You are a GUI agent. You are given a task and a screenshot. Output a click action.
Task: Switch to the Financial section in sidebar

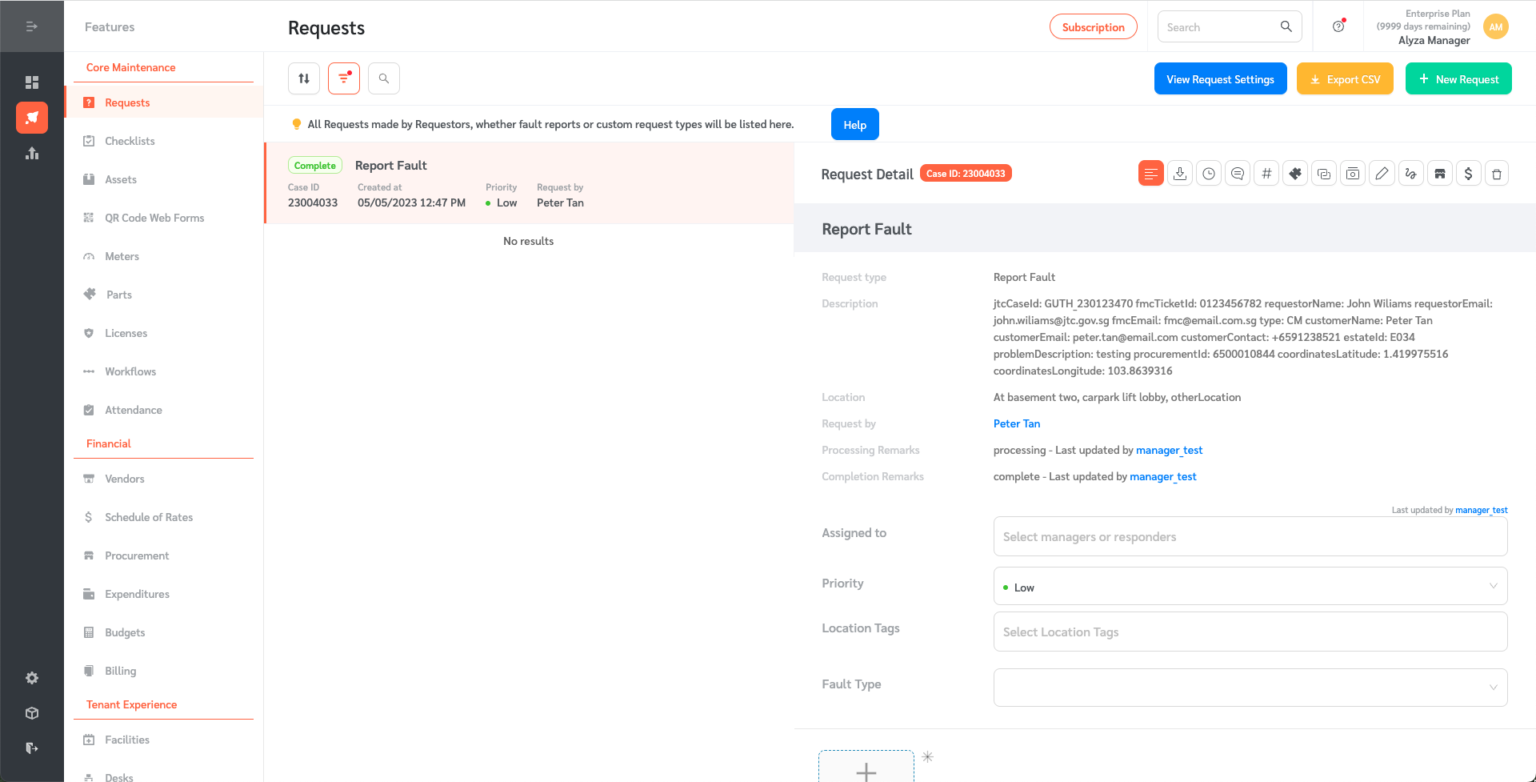click(107, 443)
